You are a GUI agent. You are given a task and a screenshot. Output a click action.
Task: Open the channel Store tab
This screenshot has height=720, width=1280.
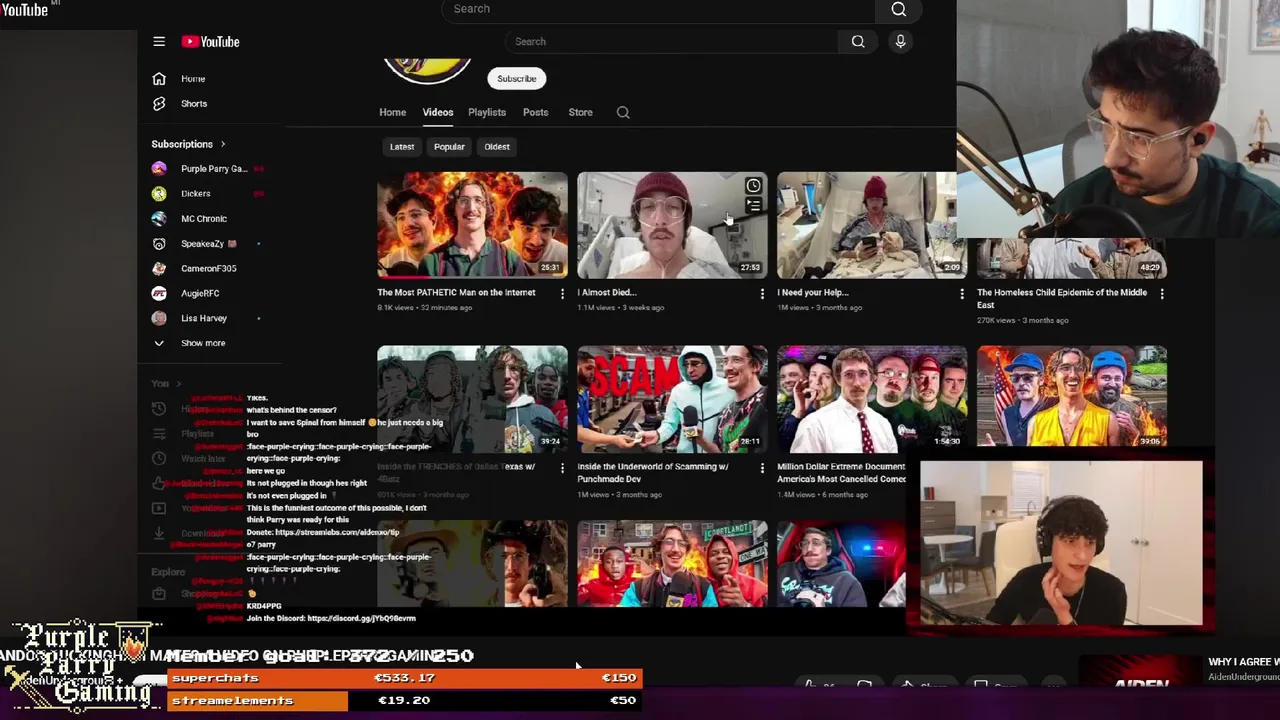pos(580,112)
